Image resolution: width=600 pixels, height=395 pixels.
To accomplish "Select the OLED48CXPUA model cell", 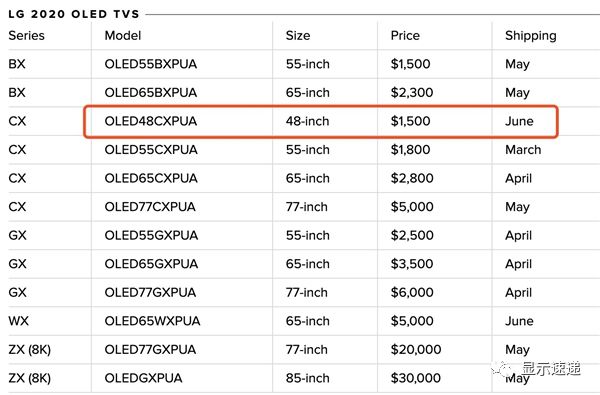I will [x=151, y=121].
